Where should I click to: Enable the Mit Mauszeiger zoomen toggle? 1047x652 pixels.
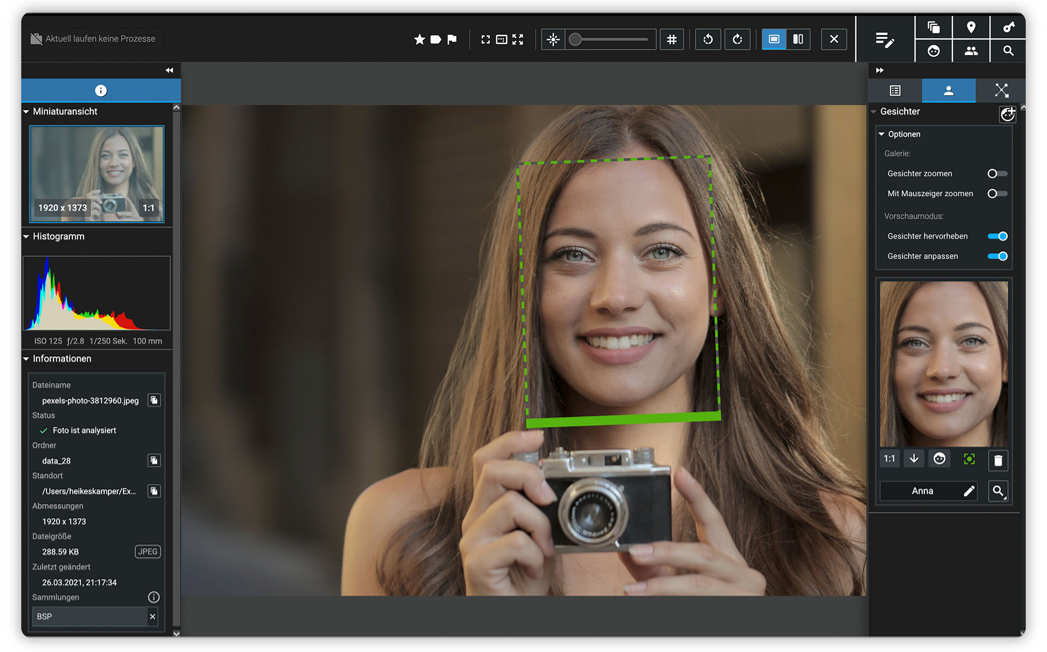[997, 194]
